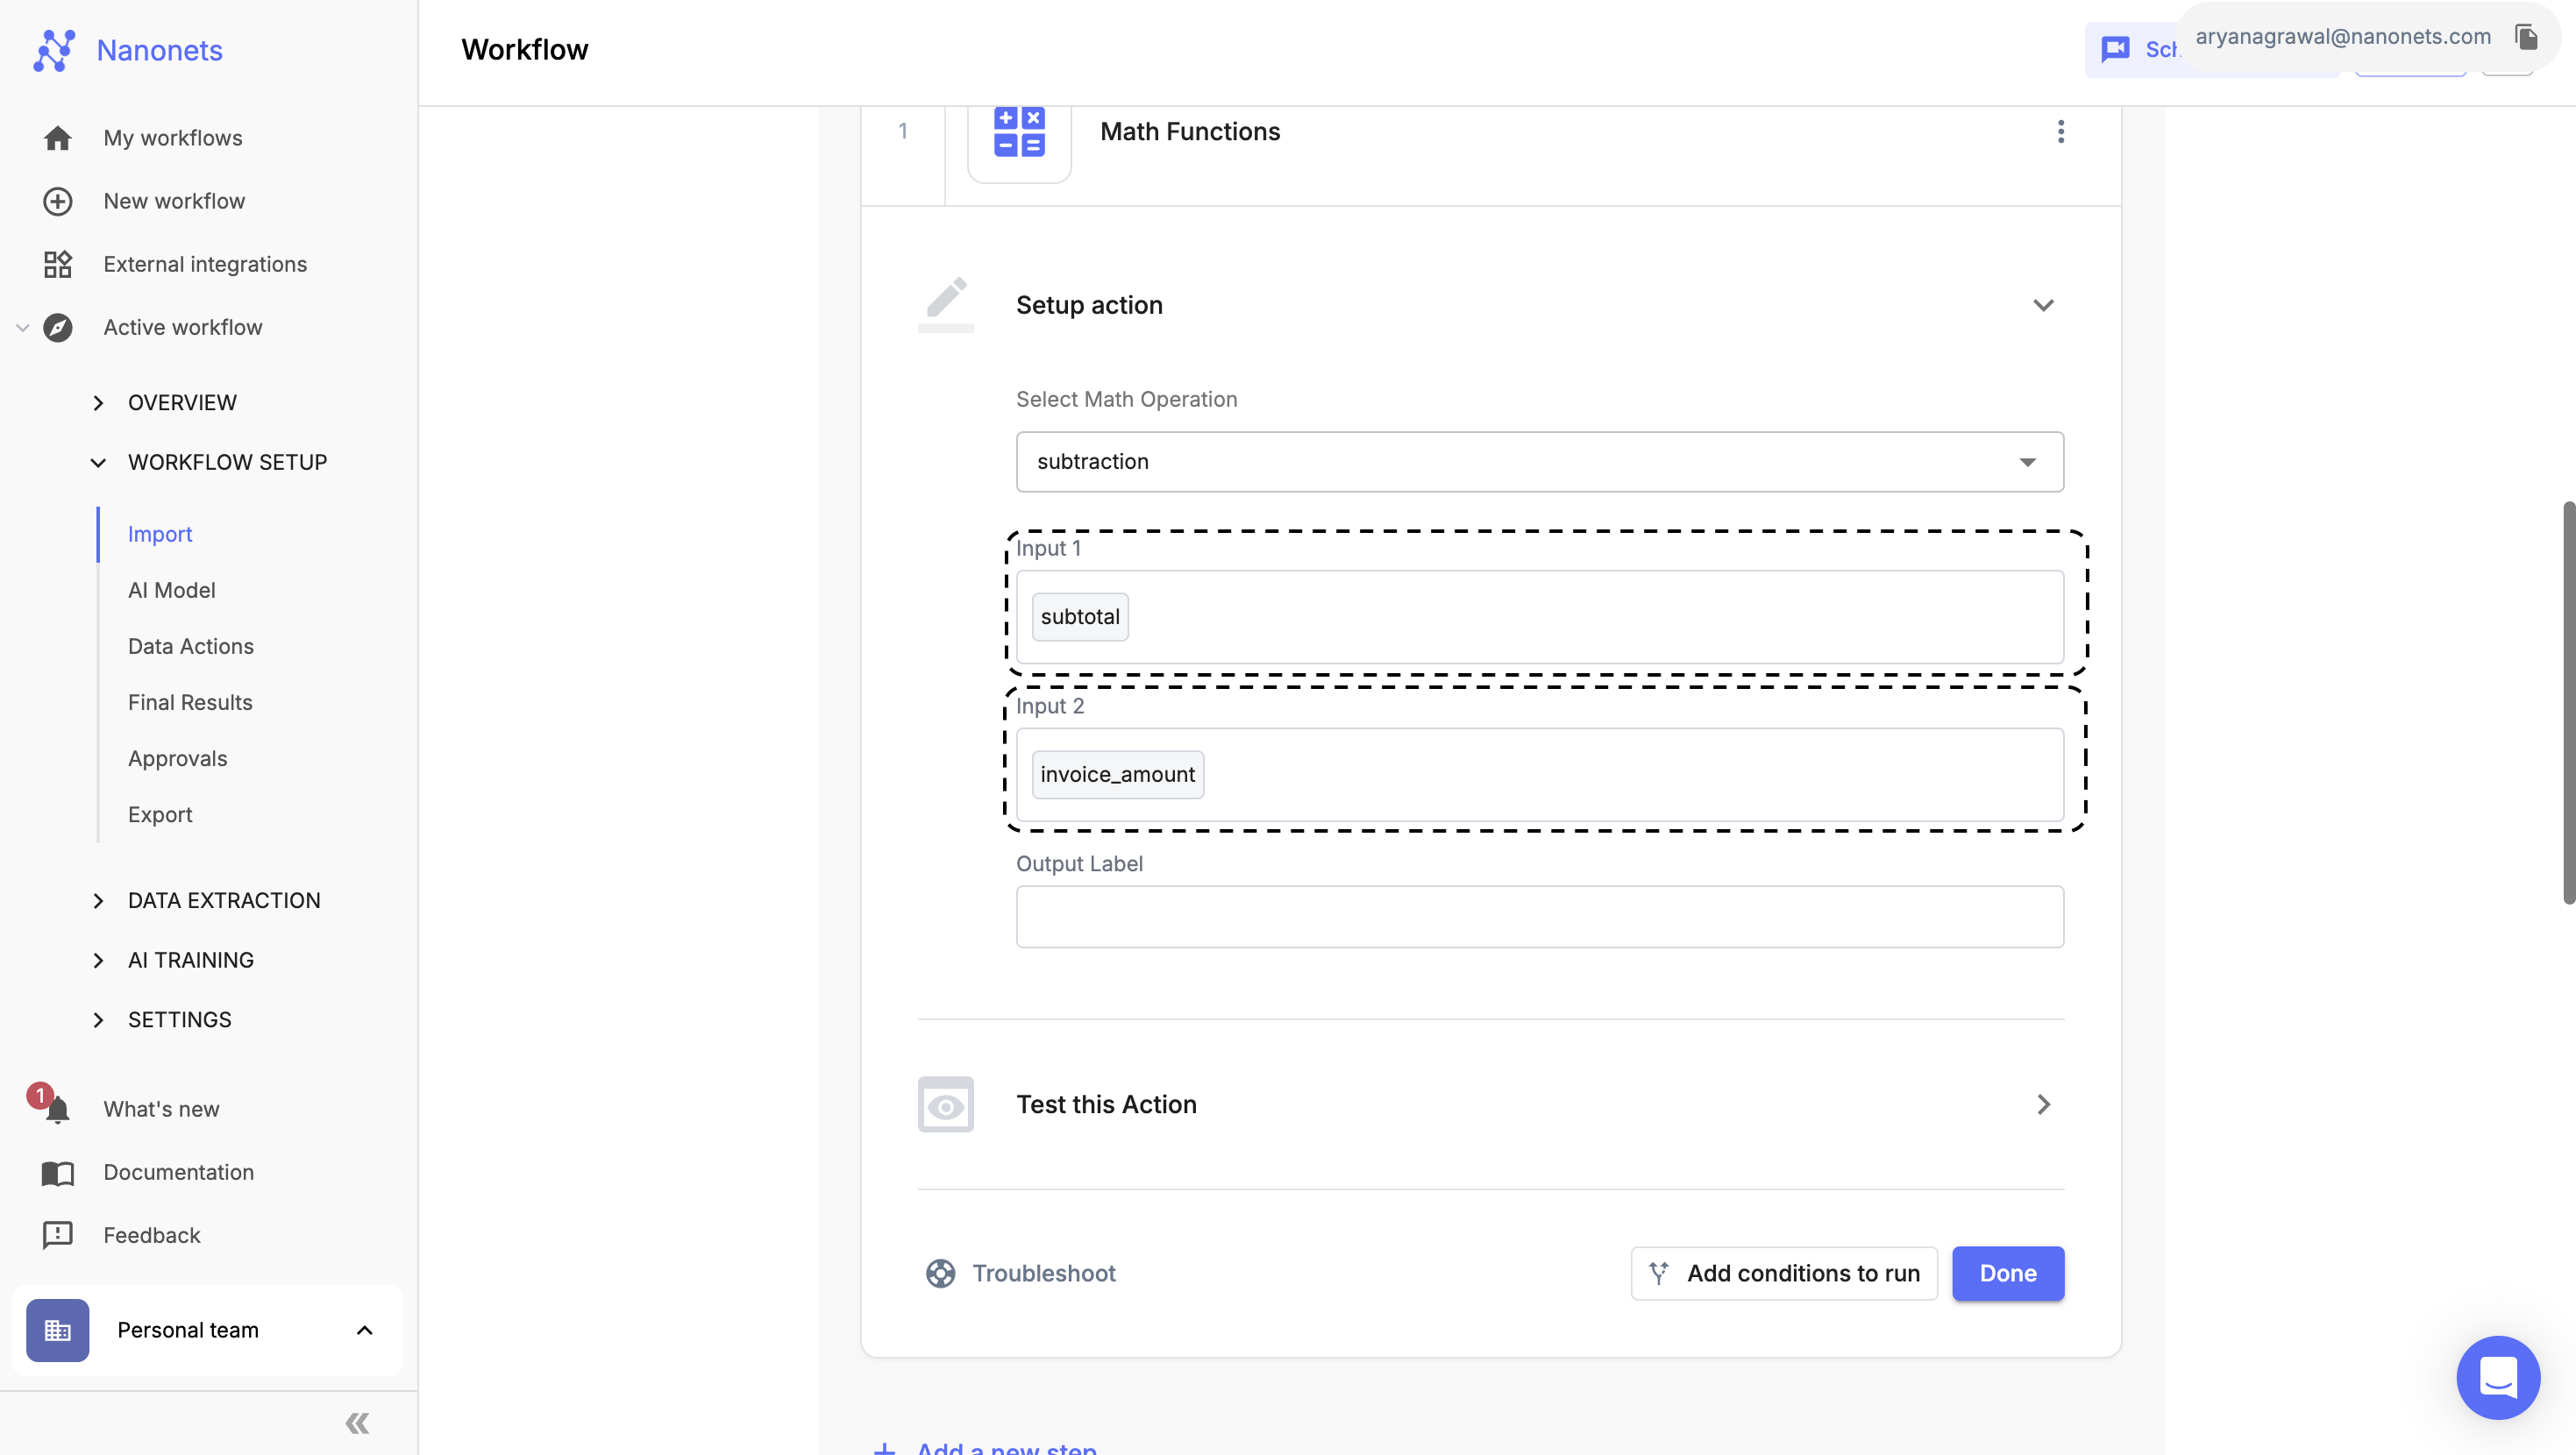Expand Test this Action chevron
This screenshot has width=2576, height=1455.
click(x=2043, y=1104)
